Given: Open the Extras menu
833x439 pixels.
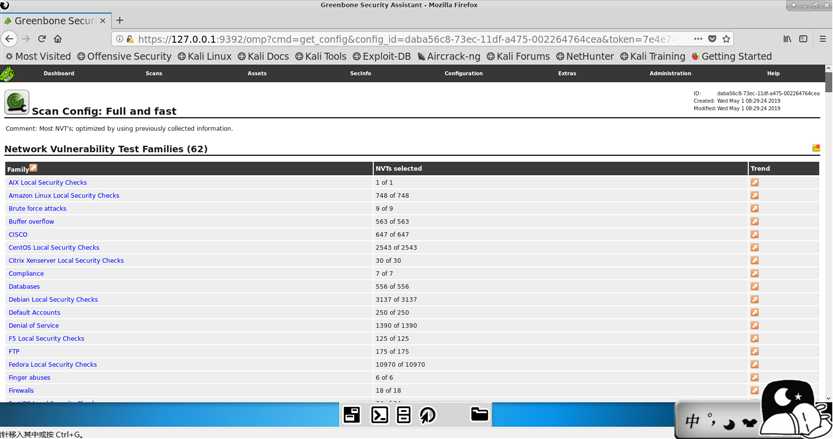Looking at the screenshot, I should (x=567, y=73).
